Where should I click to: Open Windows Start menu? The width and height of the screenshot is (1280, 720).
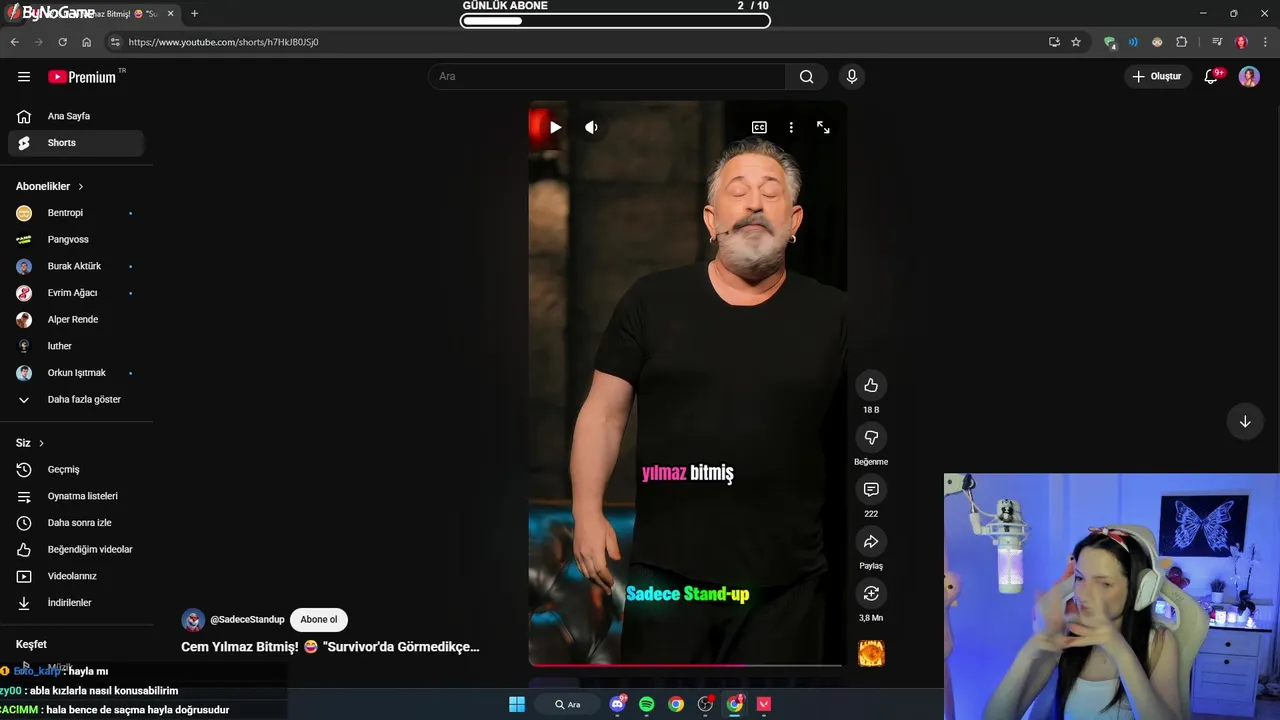pos(517,704)
